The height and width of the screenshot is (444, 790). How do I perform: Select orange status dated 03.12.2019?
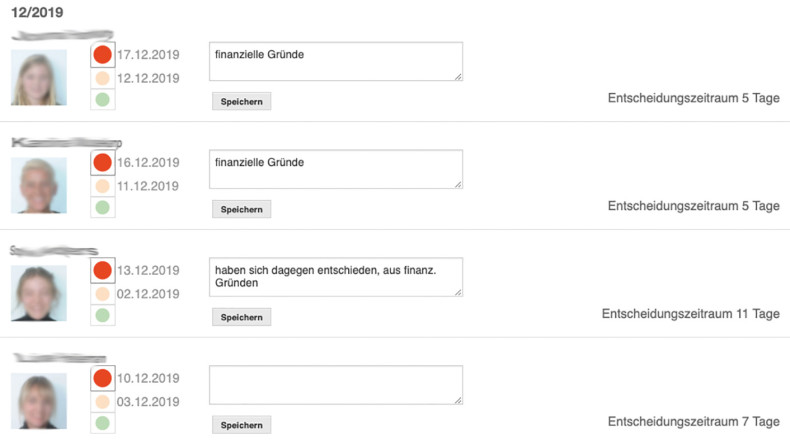pyautogui.click(x=102, y=402)
